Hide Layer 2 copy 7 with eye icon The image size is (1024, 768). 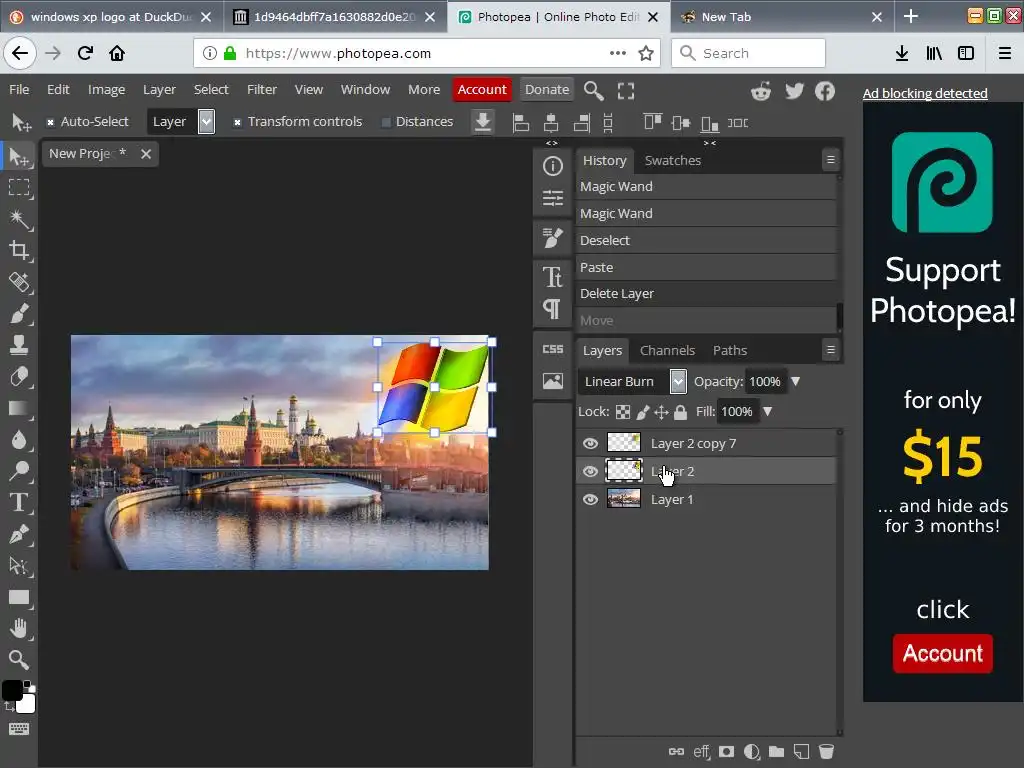pos(590,443)
